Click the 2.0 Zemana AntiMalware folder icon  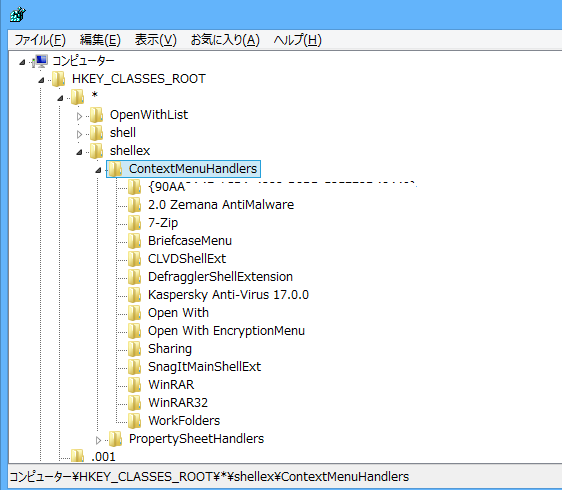coord(135,205)
